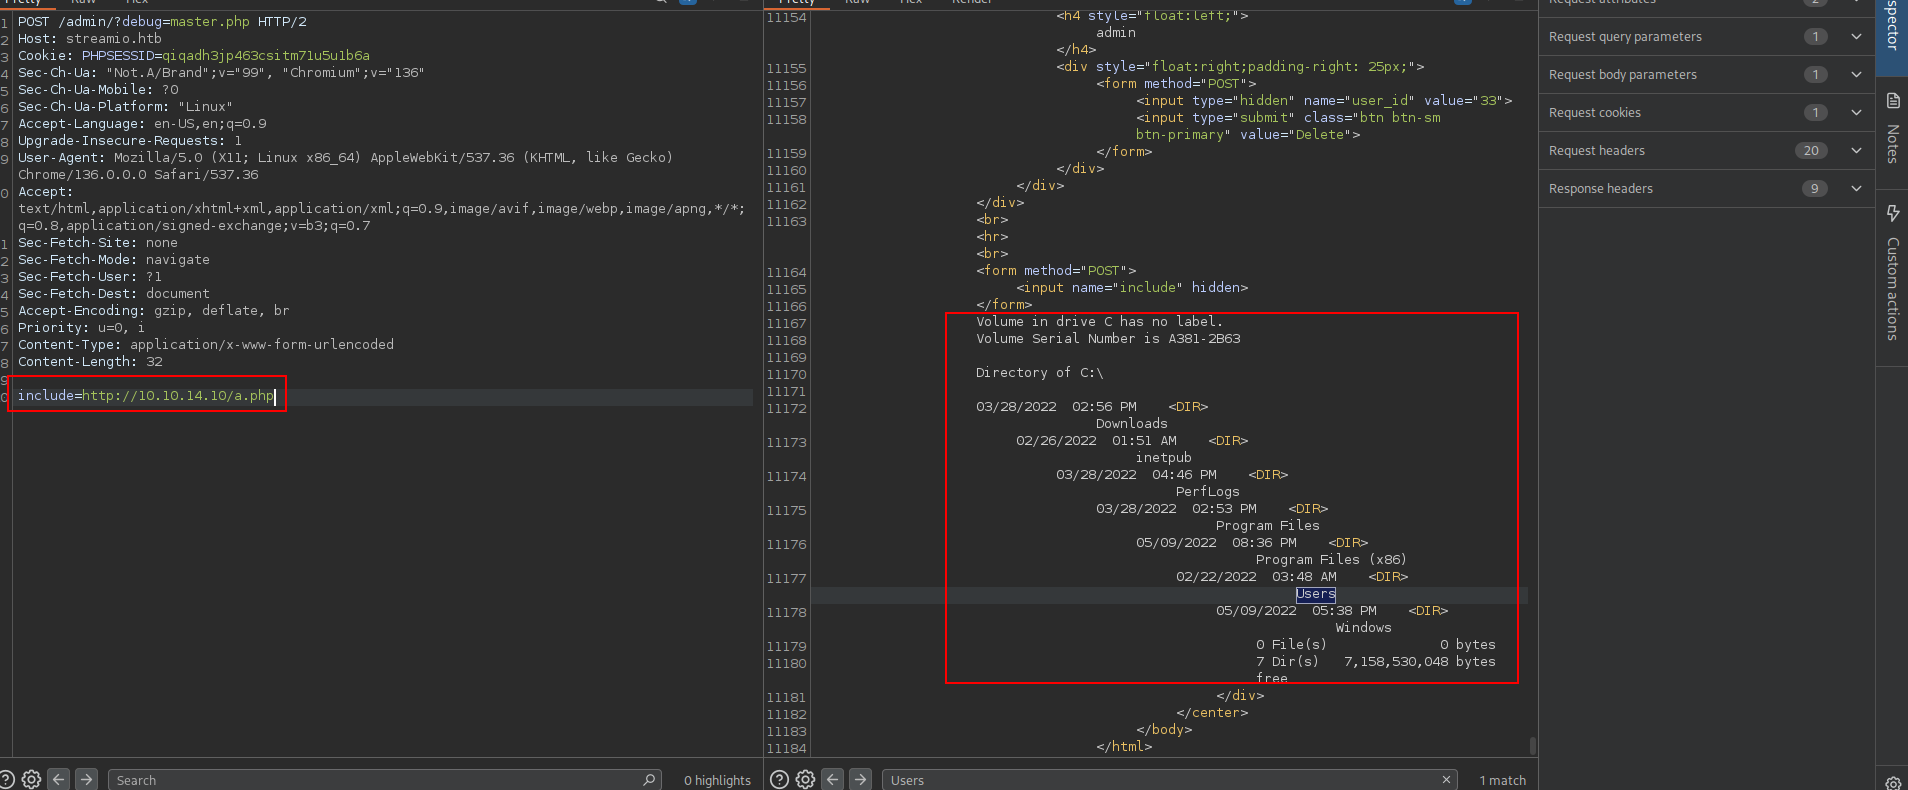Open request pane search help icon
Viewport: 1908px width, 790px height.
(x=6, y=779)
